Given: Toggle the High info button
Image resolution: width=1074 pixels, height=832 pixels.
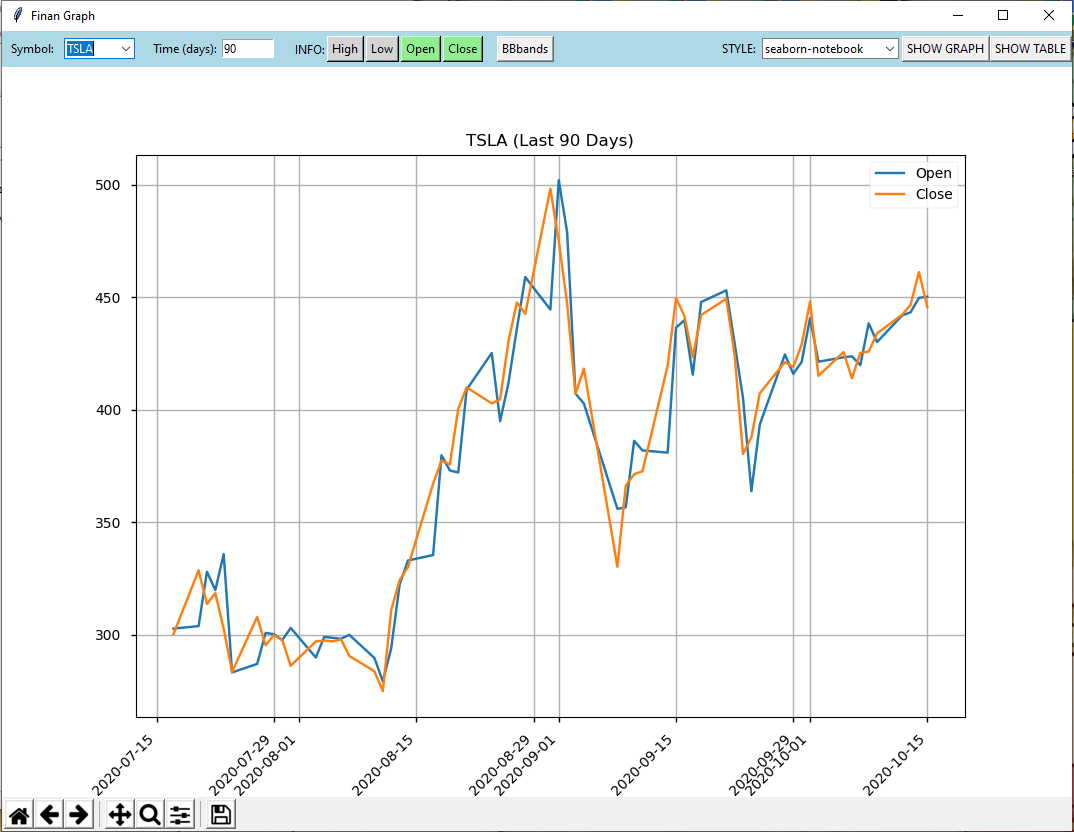Looking at the screenshot, I should 345,49.
